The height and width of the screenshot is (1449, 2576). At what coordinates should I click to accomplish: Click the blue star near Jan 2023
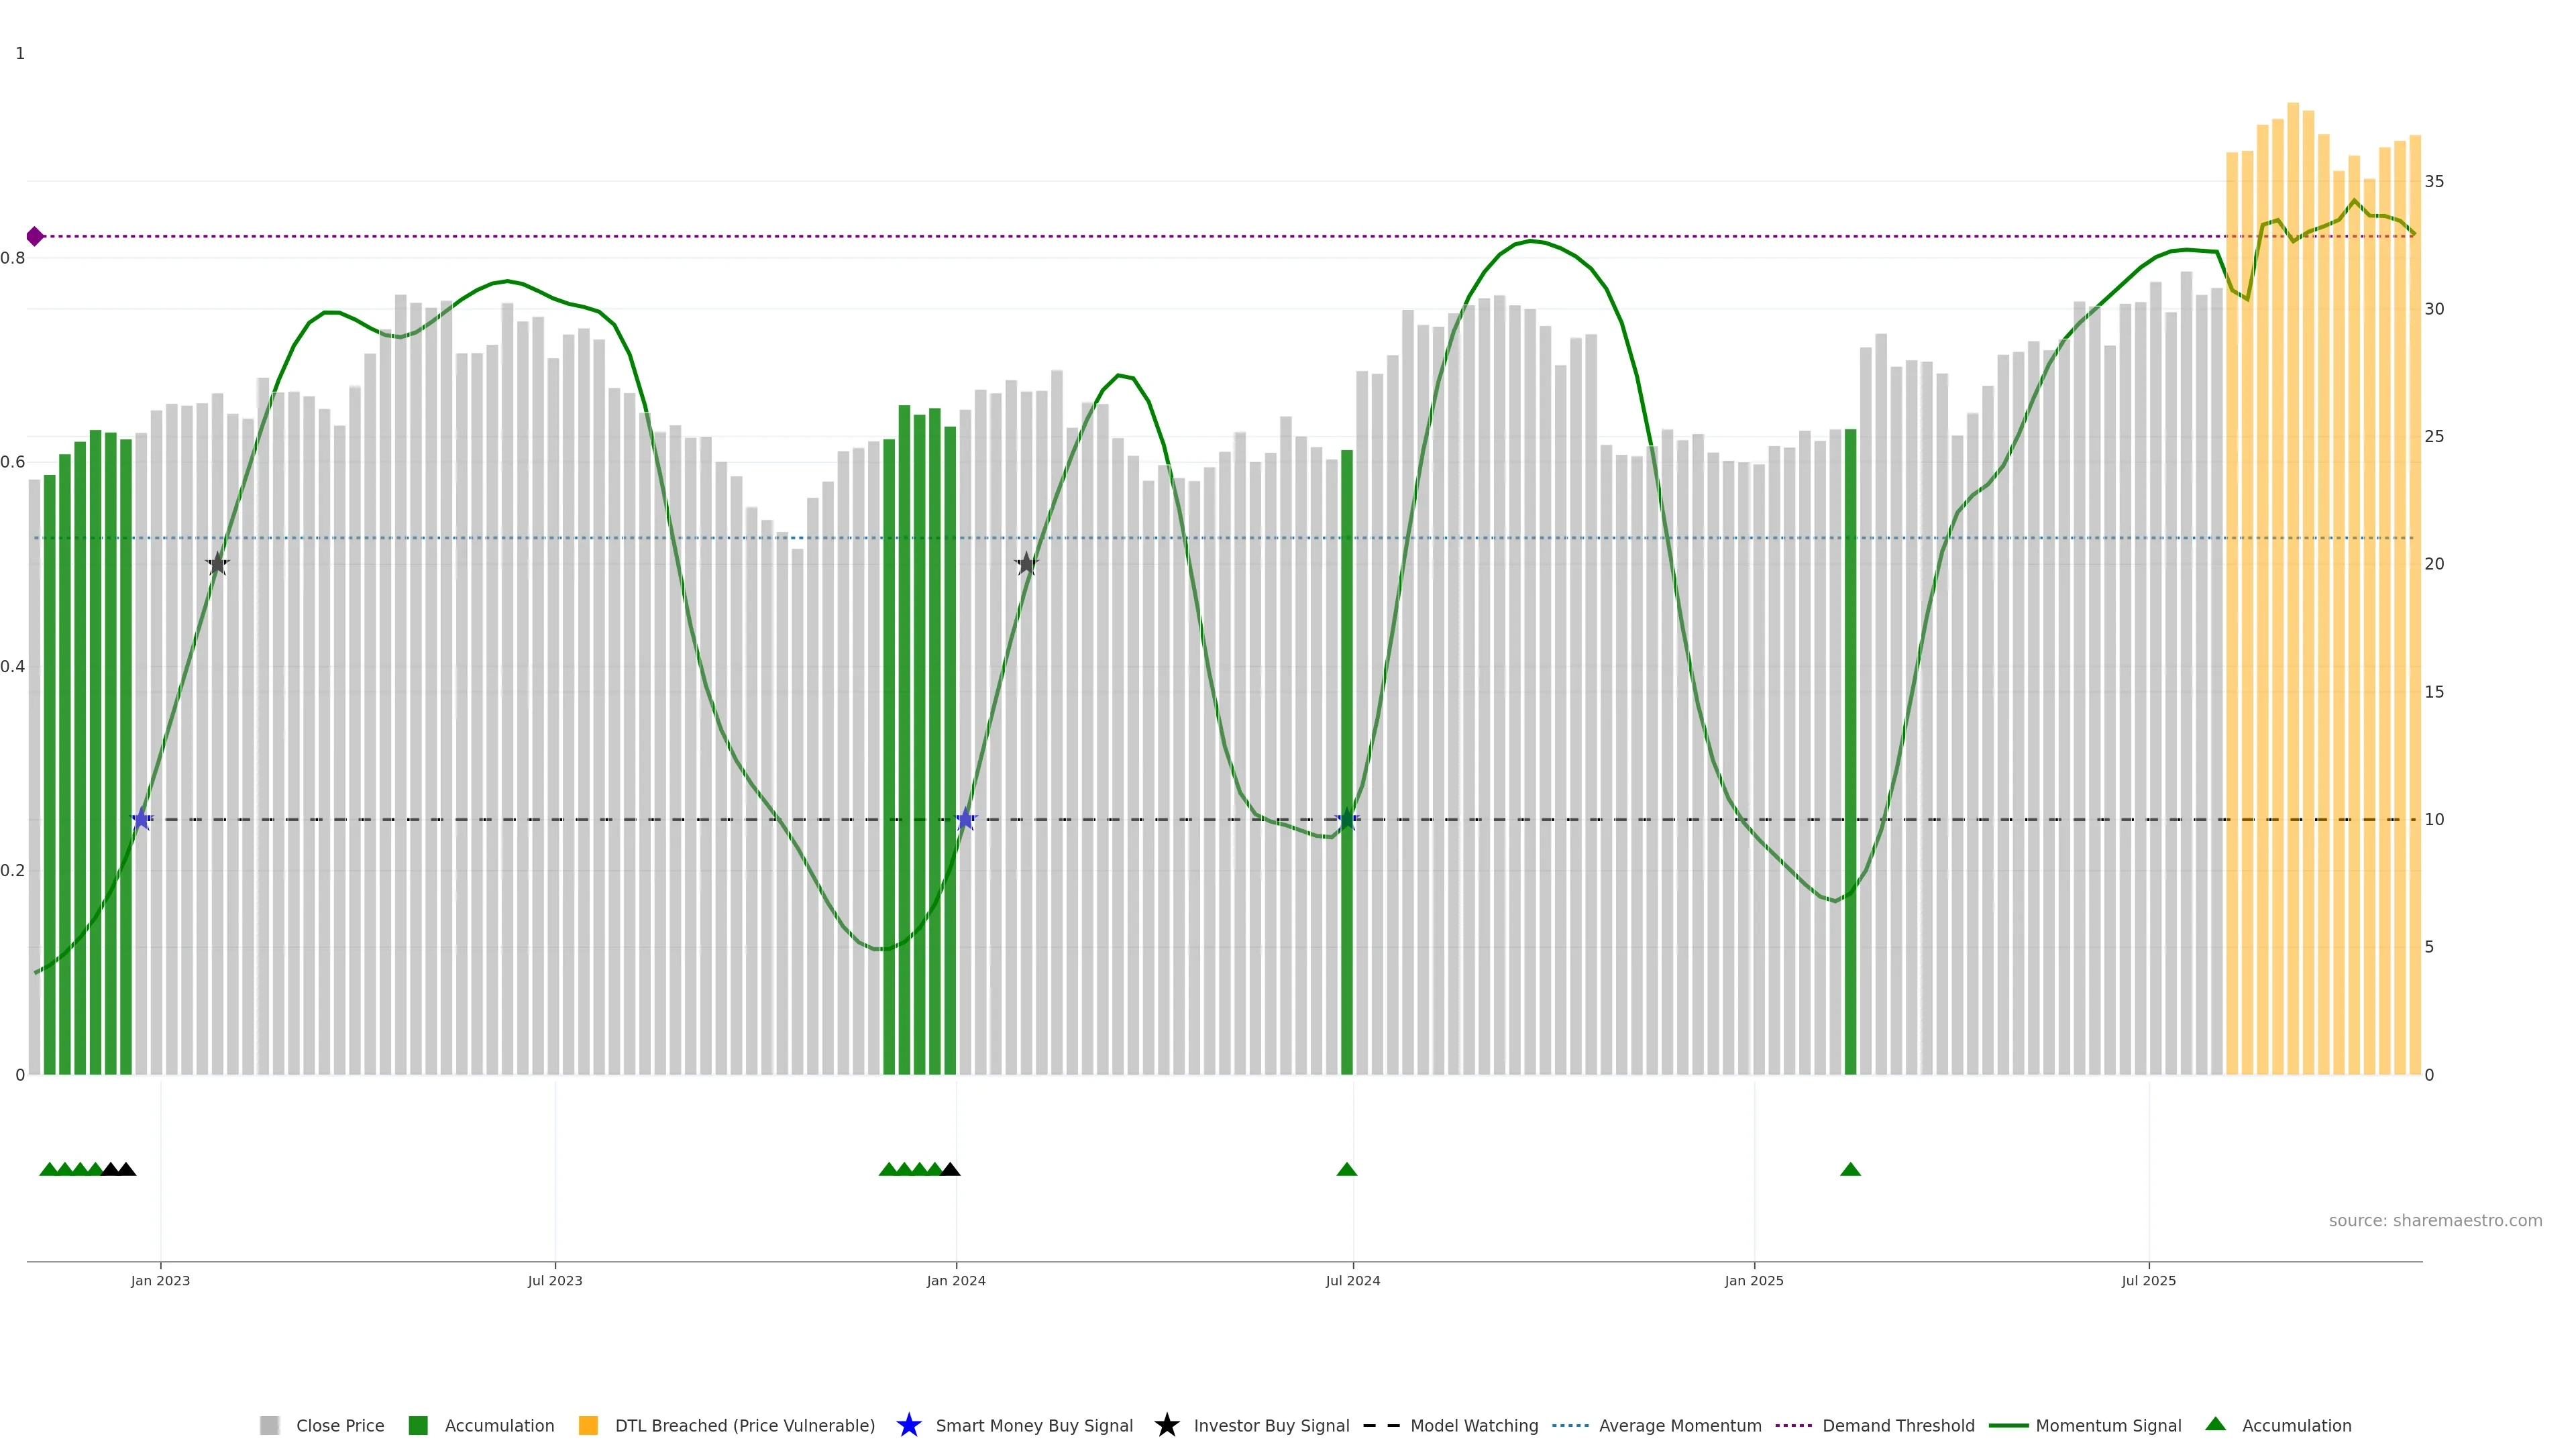click(x=142, y=819)
